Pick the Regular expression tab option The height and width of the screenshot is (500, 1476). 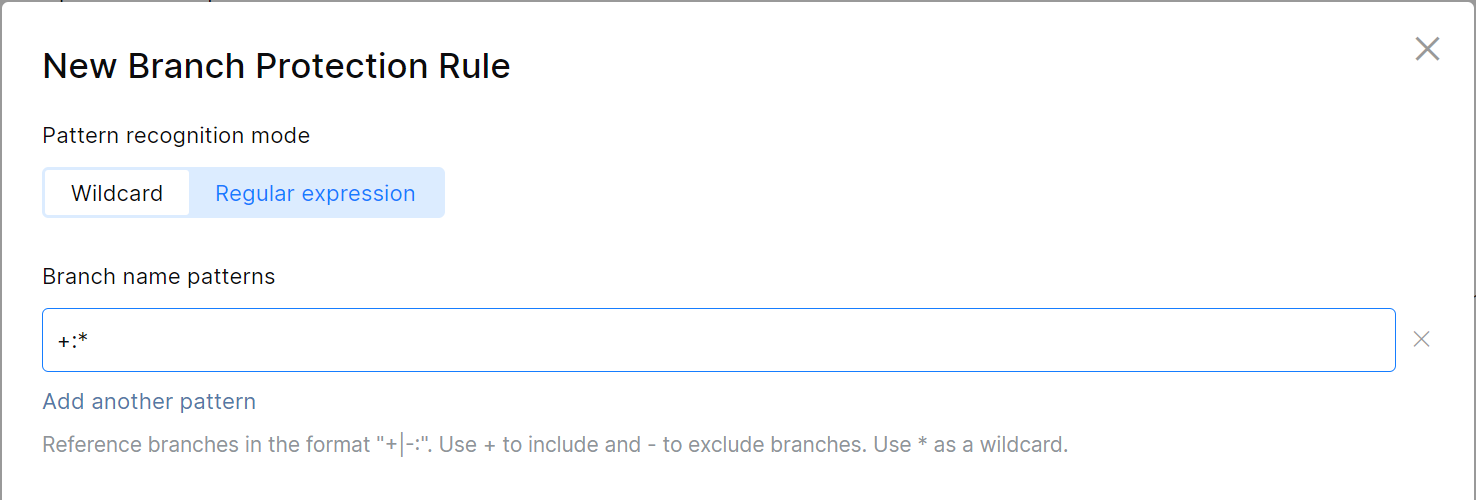click(x=315, y=193)
